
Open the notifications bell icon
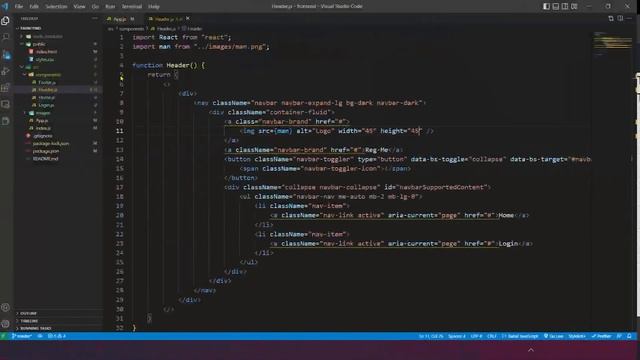629,336
